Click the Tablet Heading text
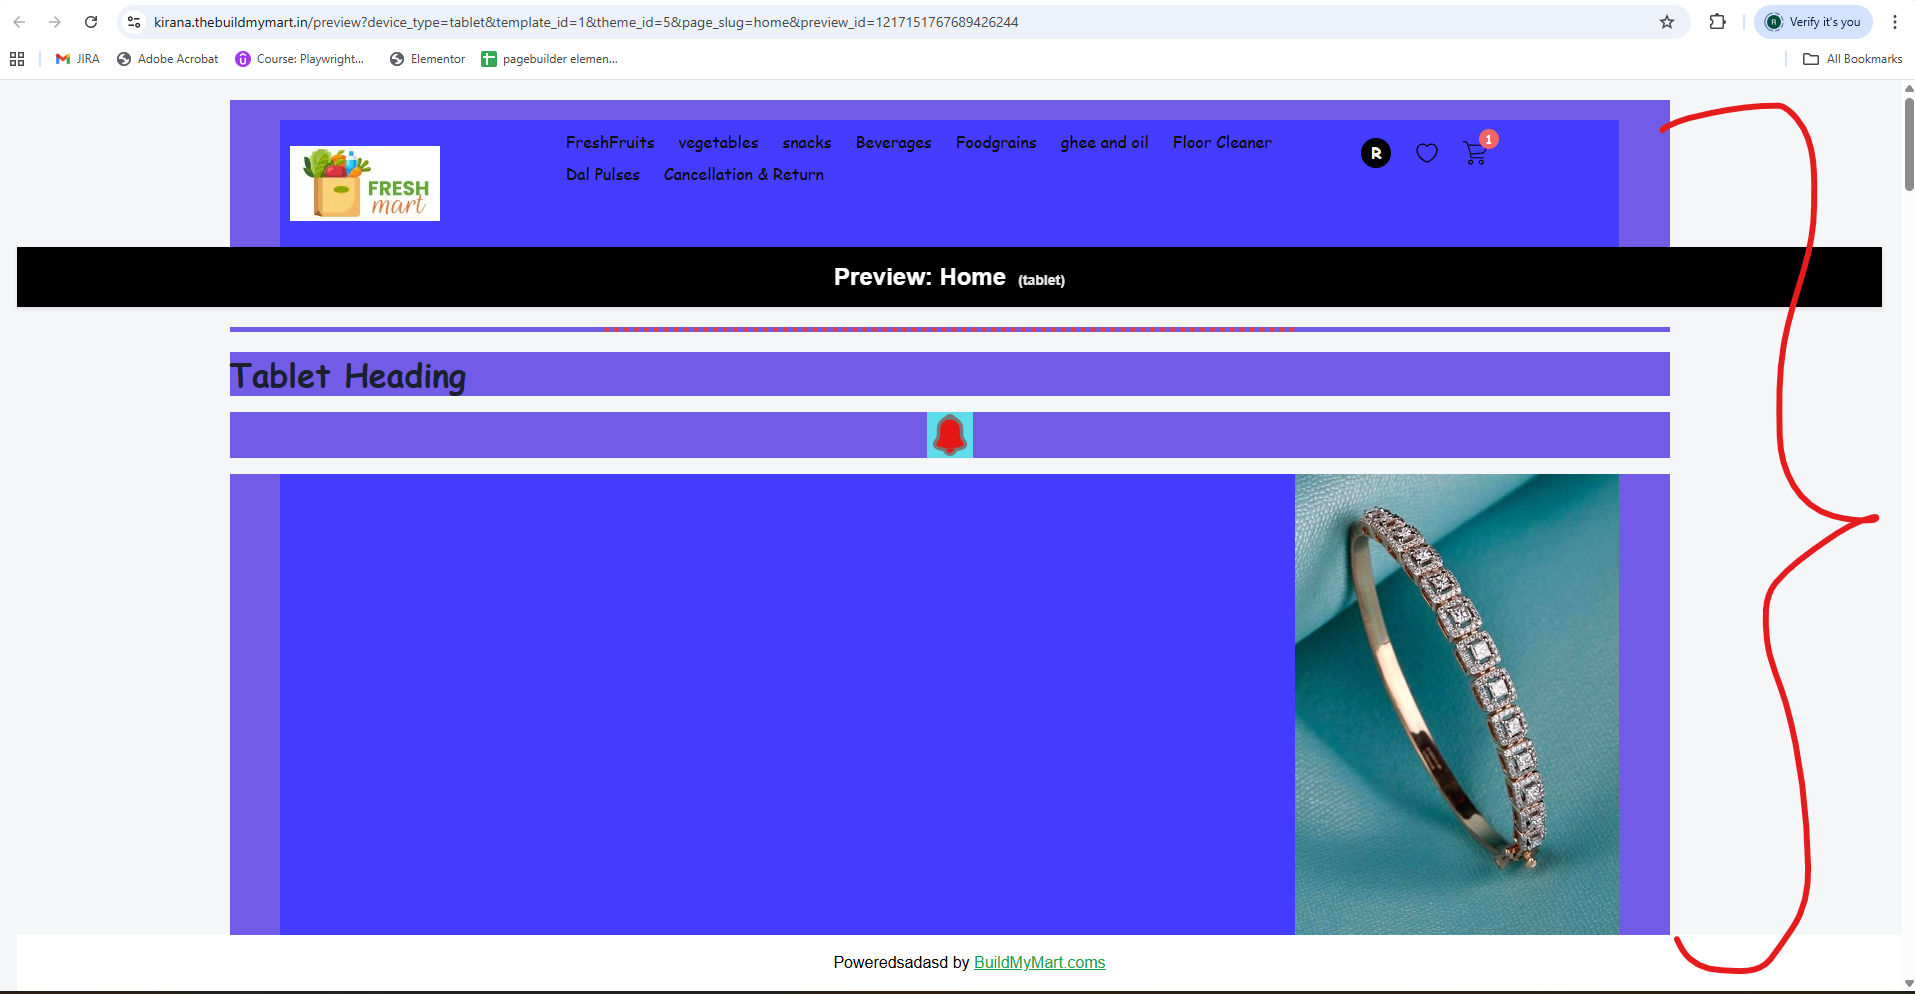The height and width of the screenshot is (994, 1915). pyautogui.click(x=348, y=376)
